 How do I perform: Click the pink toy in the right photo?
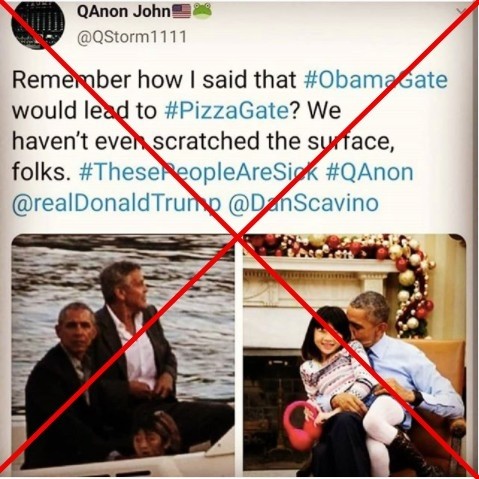click(x=301, y=424)
